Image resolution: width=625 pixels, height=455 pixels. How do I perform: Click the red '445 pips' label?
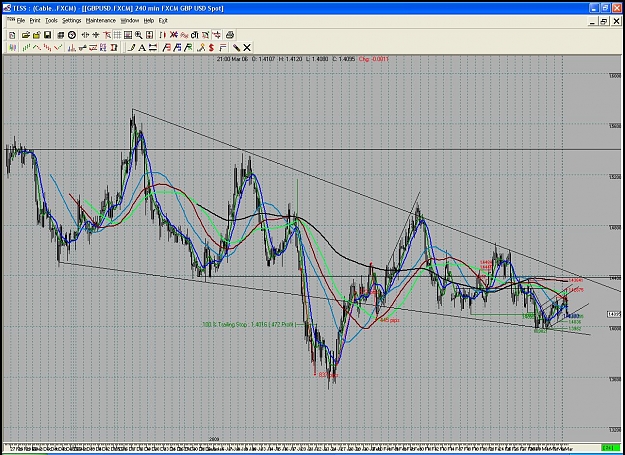point(389,320)
